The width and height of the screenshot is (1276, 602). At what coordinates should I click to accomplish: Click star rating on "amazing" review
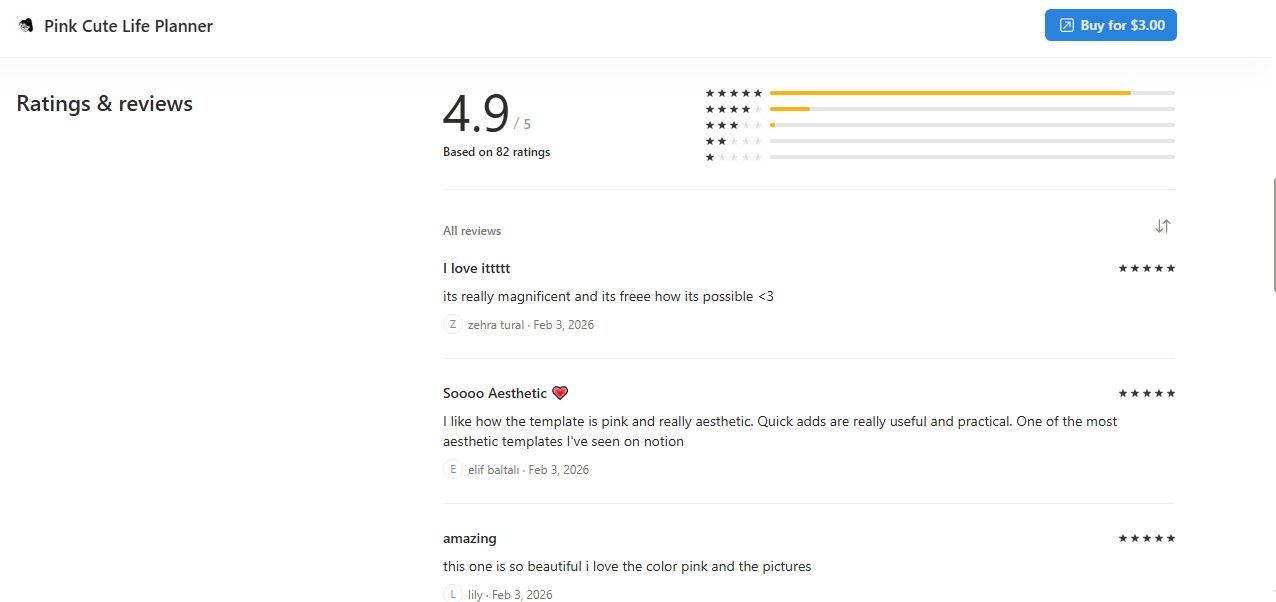coord(1146,538)
